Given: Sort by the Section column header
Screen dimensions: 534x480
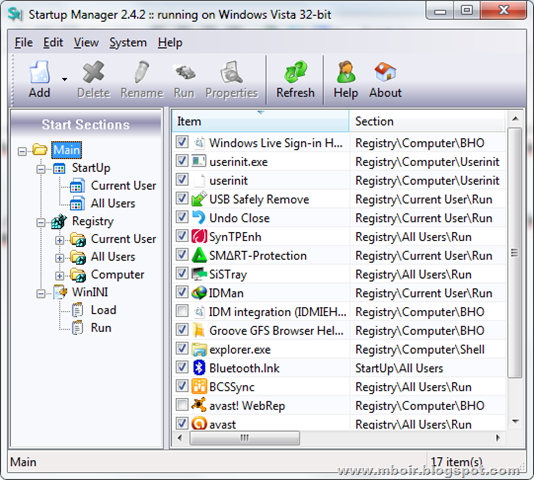Looking at the screenshot, I should coord(426,121).
